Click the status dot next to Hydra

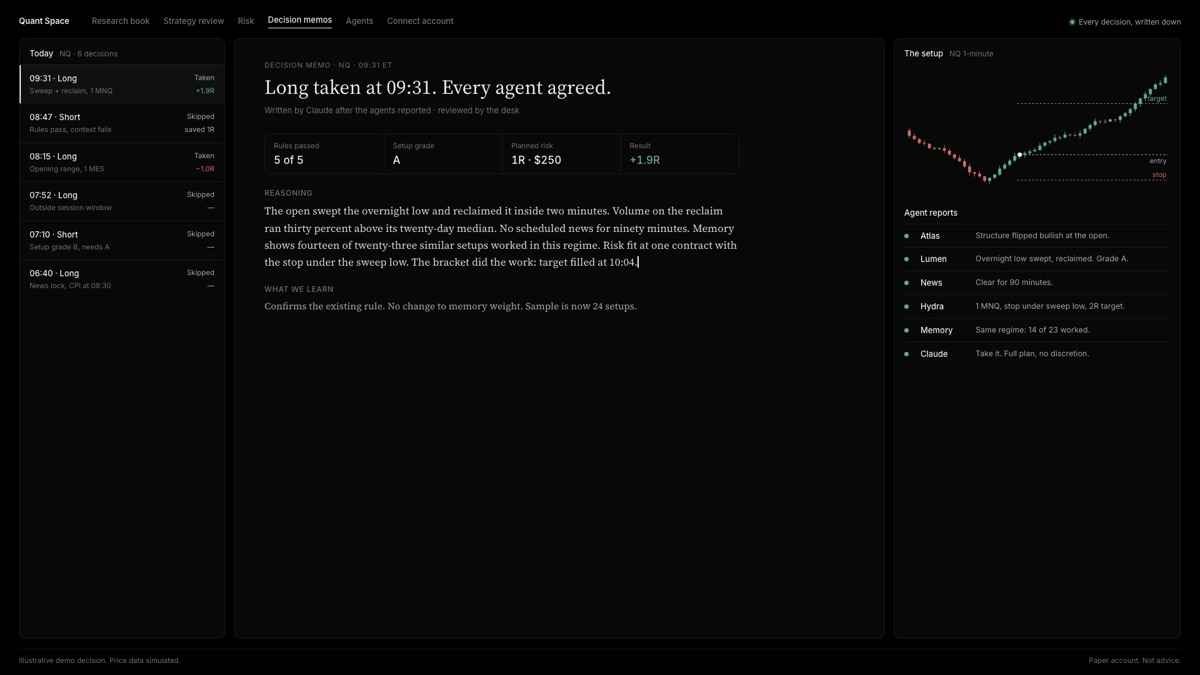click(906, 306)
